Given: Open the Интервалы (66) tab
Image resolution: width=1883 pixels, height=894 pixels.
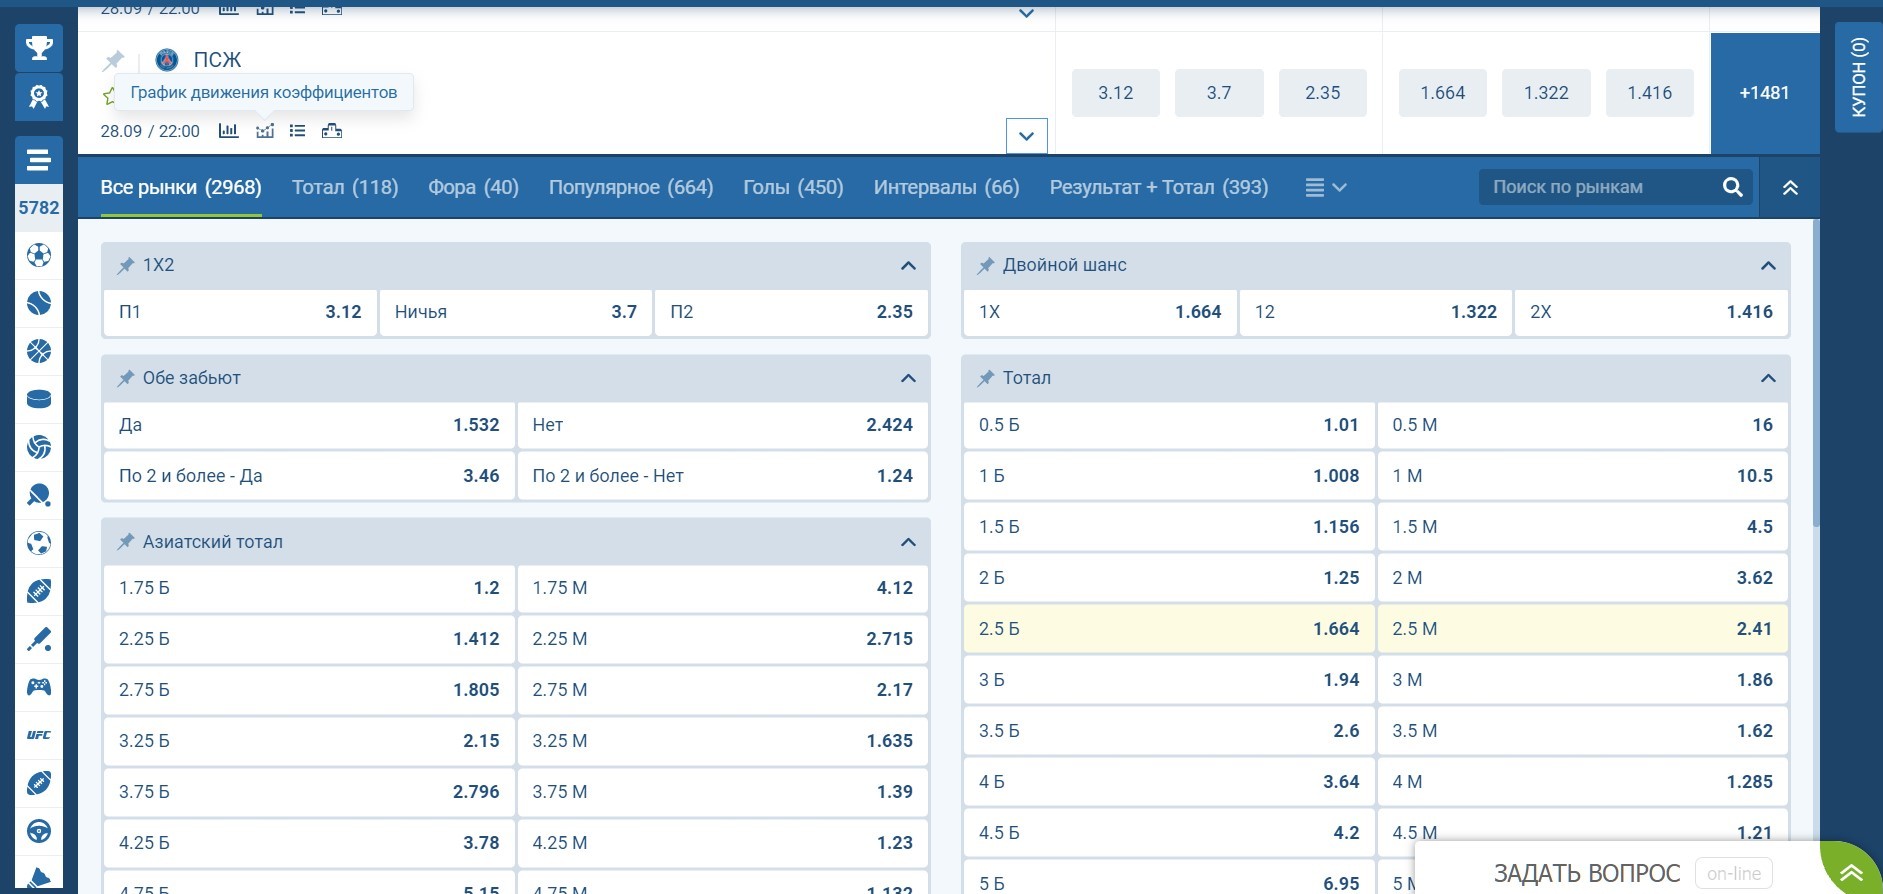Looking at the screenshot, I should [x=946, y=187].
